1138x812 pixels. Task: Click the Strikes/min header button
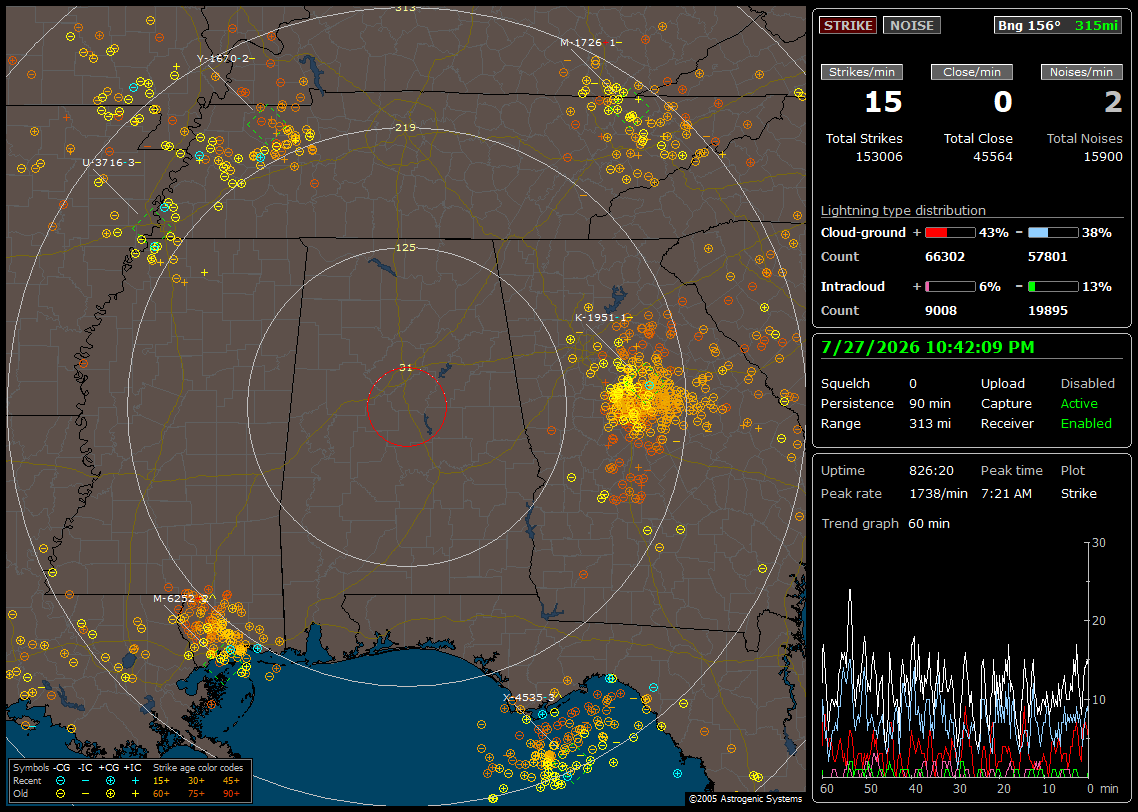861,72
